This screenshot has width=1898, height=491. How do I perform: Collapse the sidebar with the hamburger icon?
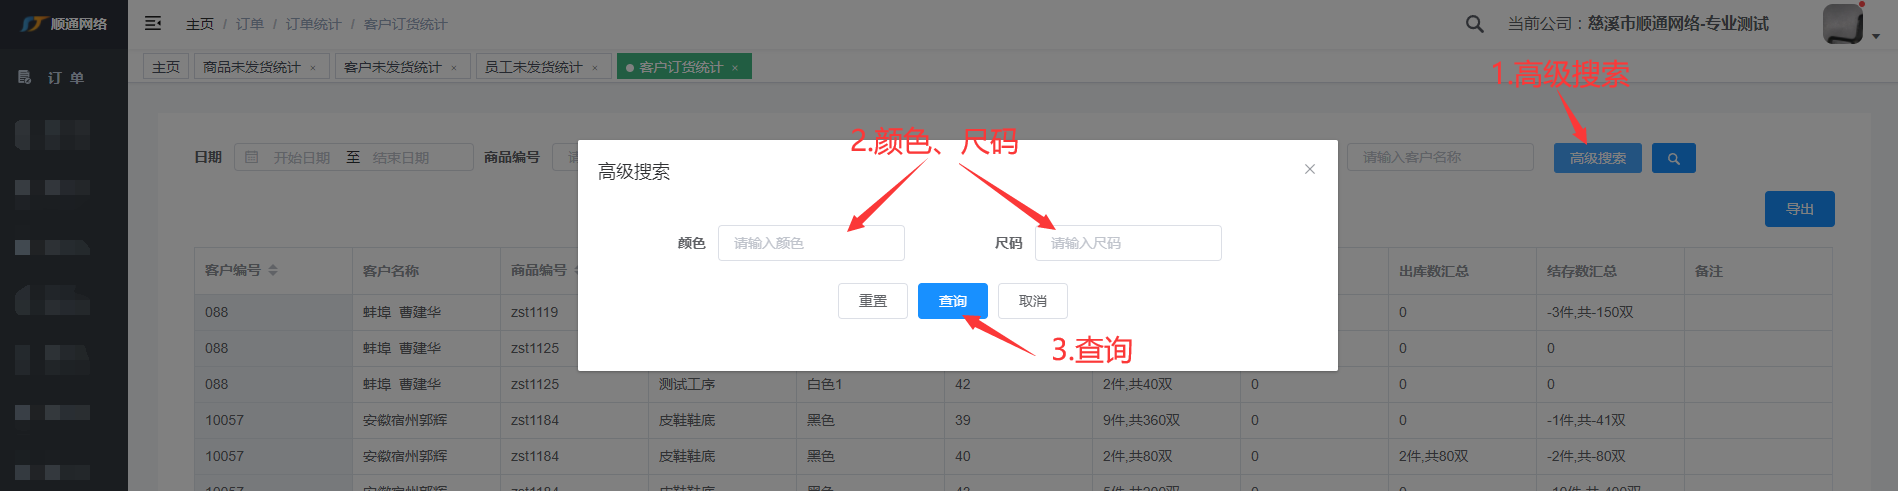pos(153,23)
